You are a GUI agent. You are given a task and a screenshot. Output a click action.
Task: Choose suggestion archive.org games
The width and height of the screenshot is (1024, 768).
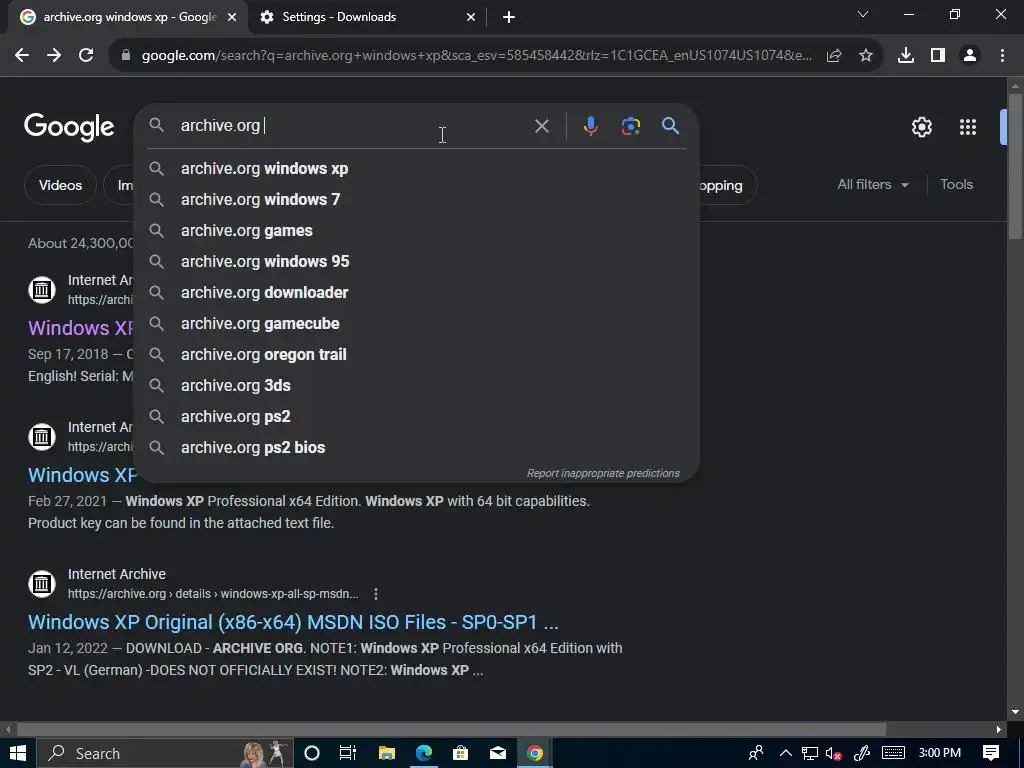(416, 231)
